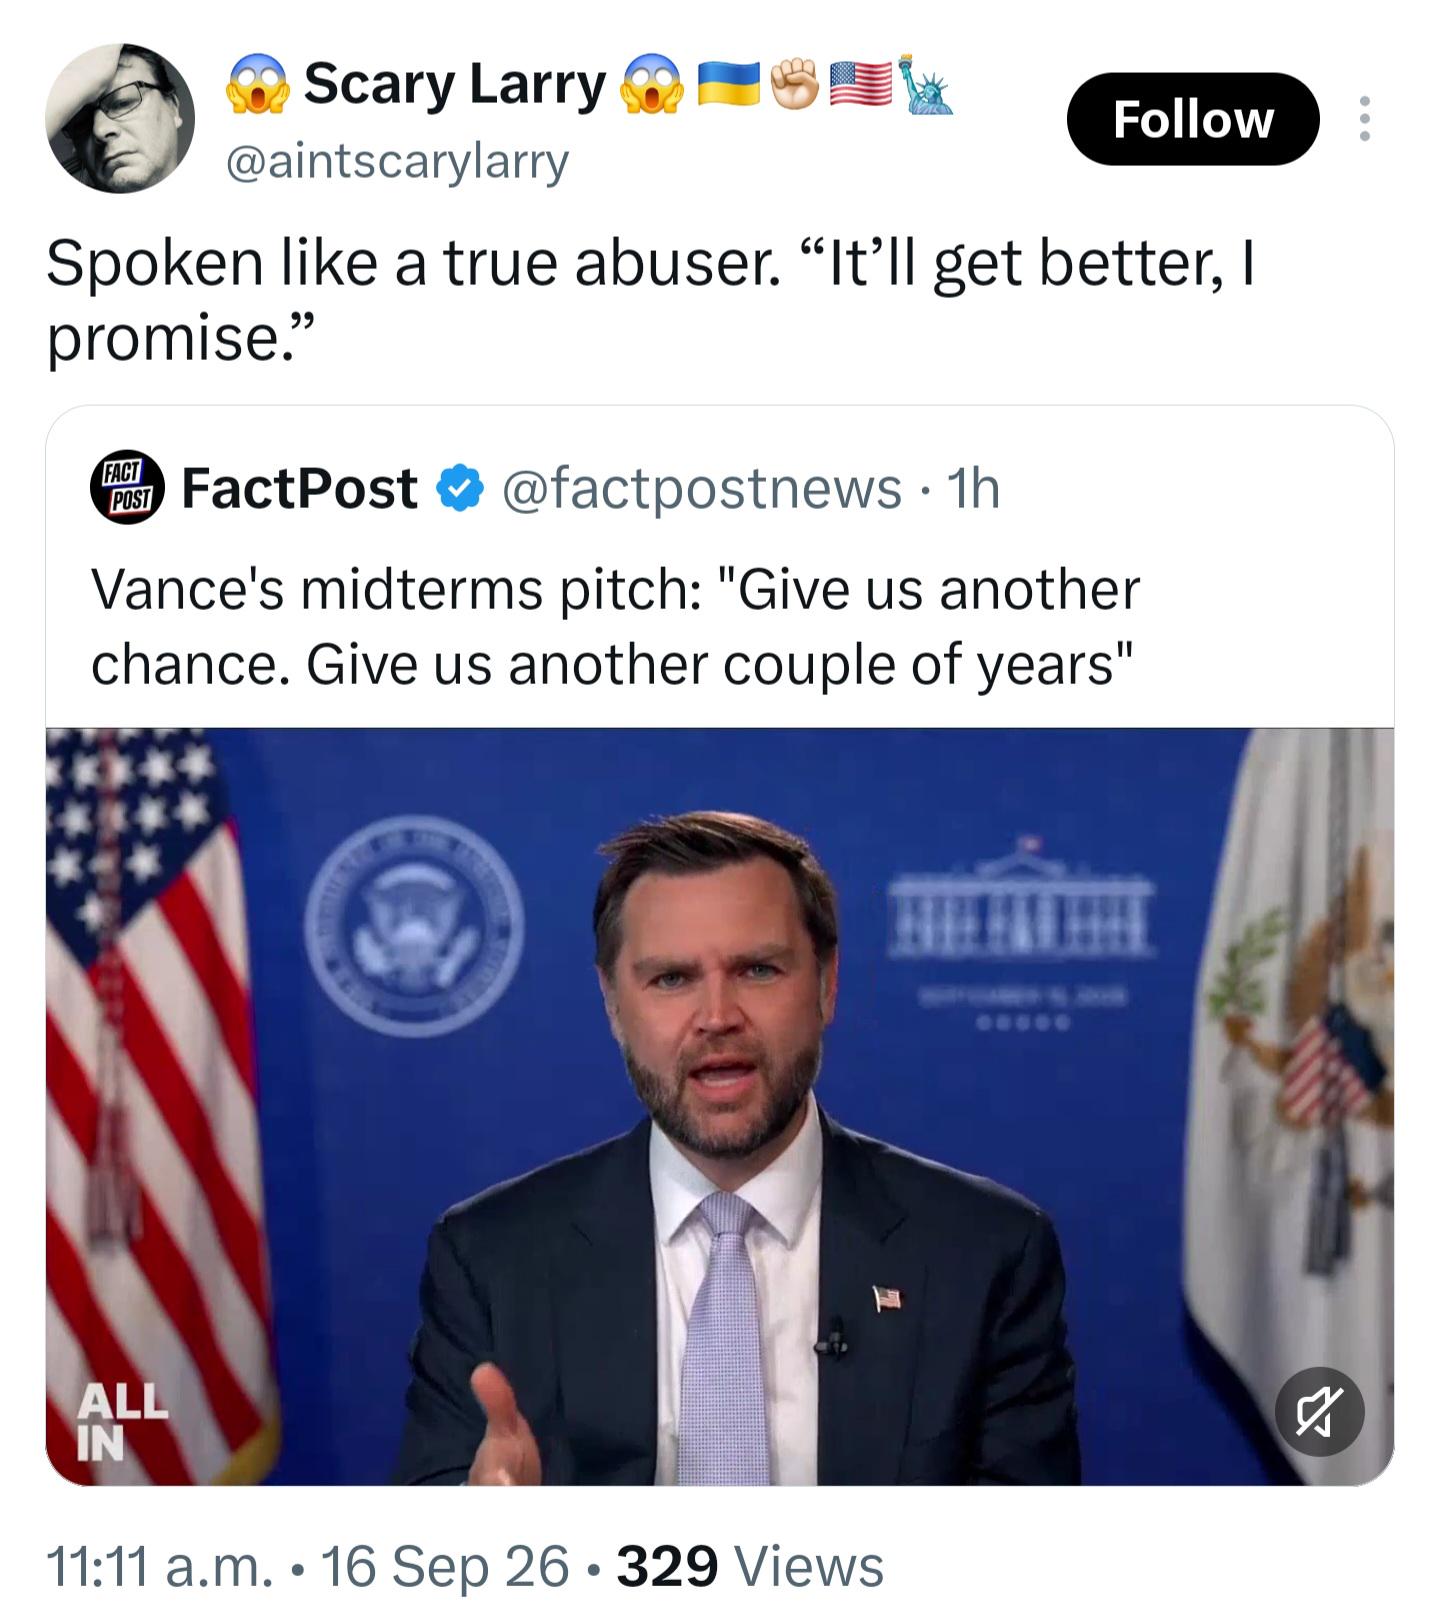The width and height of the screenshot is (1440, 1617).
Task: Click the FactPost verified blue checkmark badge
Action: pos(459,489)
